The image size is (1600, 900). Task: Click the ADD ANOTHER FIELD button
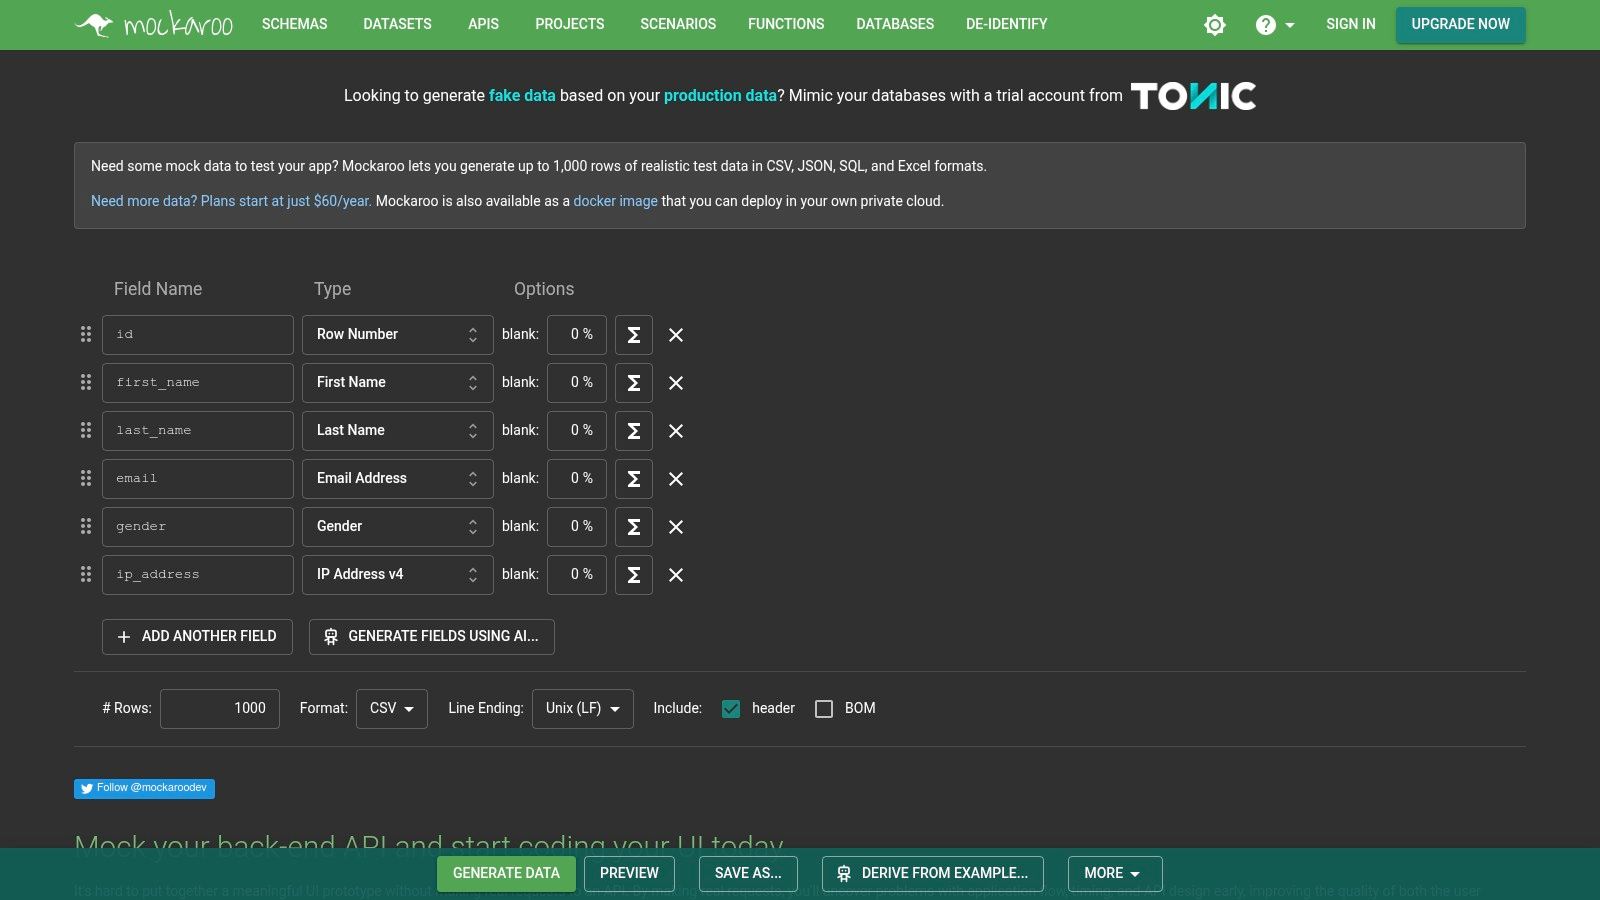click(x=197, y=636)
